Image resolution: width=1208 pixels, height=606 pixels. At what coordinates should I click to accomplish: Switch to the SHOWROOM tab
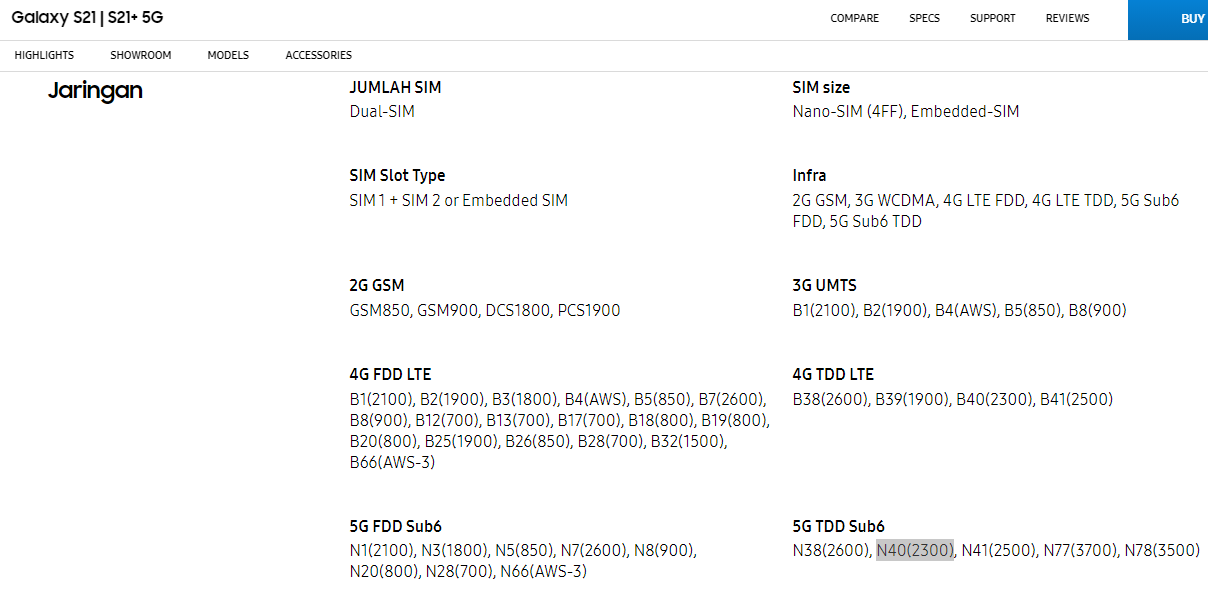[x=140, y=56]
